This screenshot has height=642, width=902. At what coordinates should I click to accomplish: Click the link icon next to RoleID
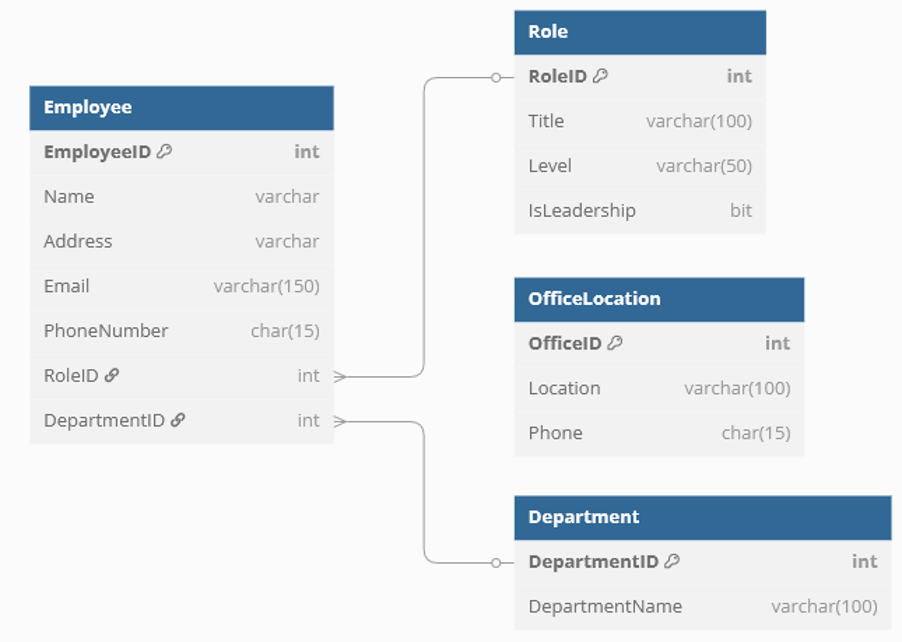112,376
